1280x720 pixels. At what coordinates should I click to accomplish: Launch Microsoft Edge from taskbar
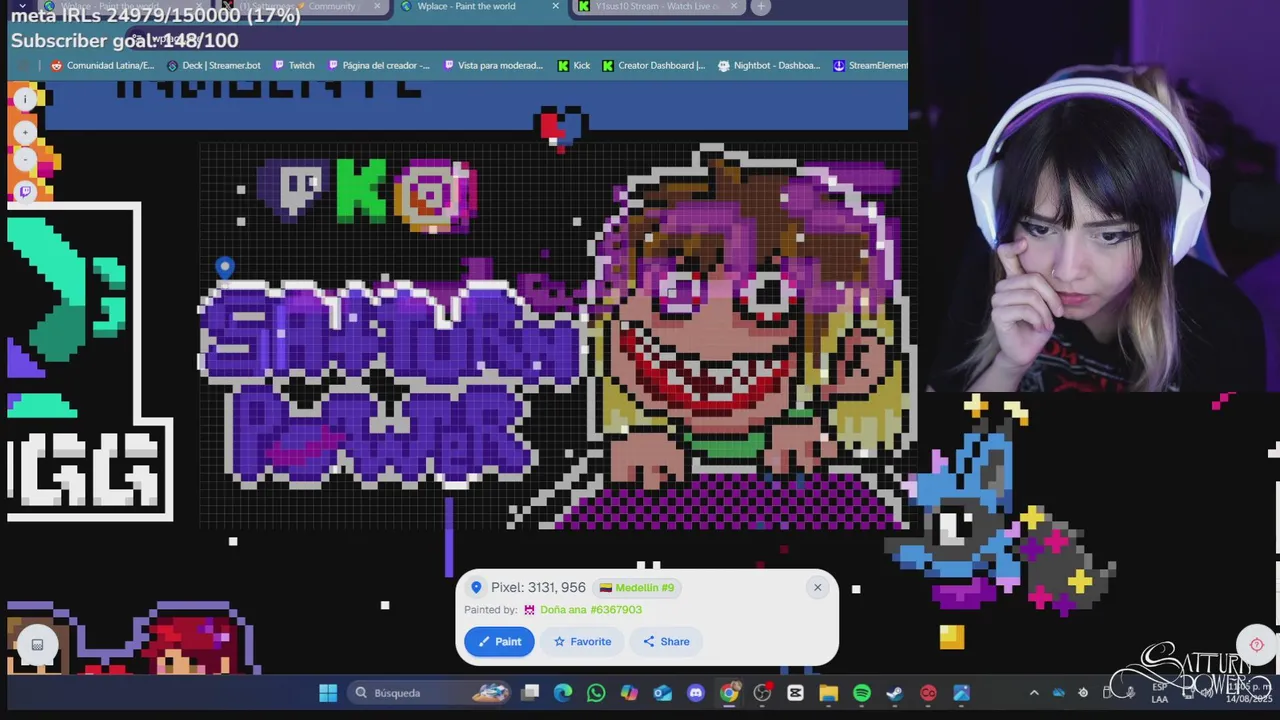point(563,692)
